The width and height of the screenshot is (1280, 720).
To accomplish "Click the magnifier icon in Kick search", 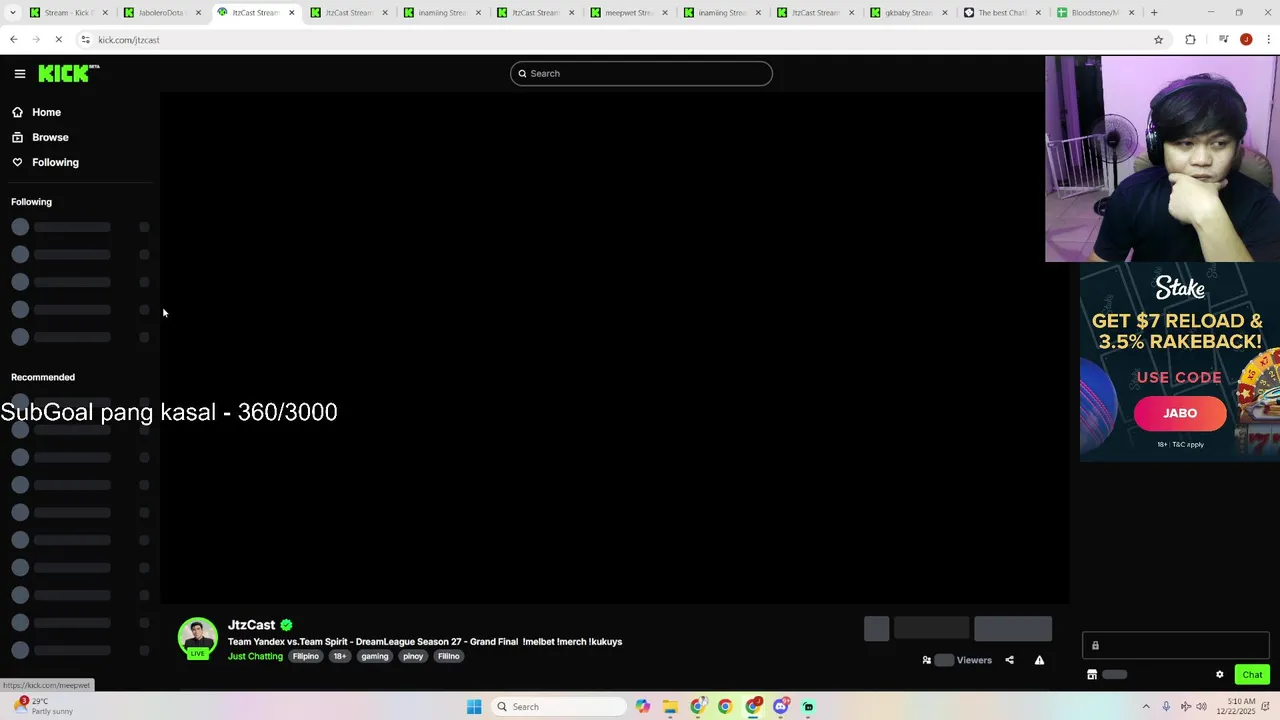I will (522, 73).
